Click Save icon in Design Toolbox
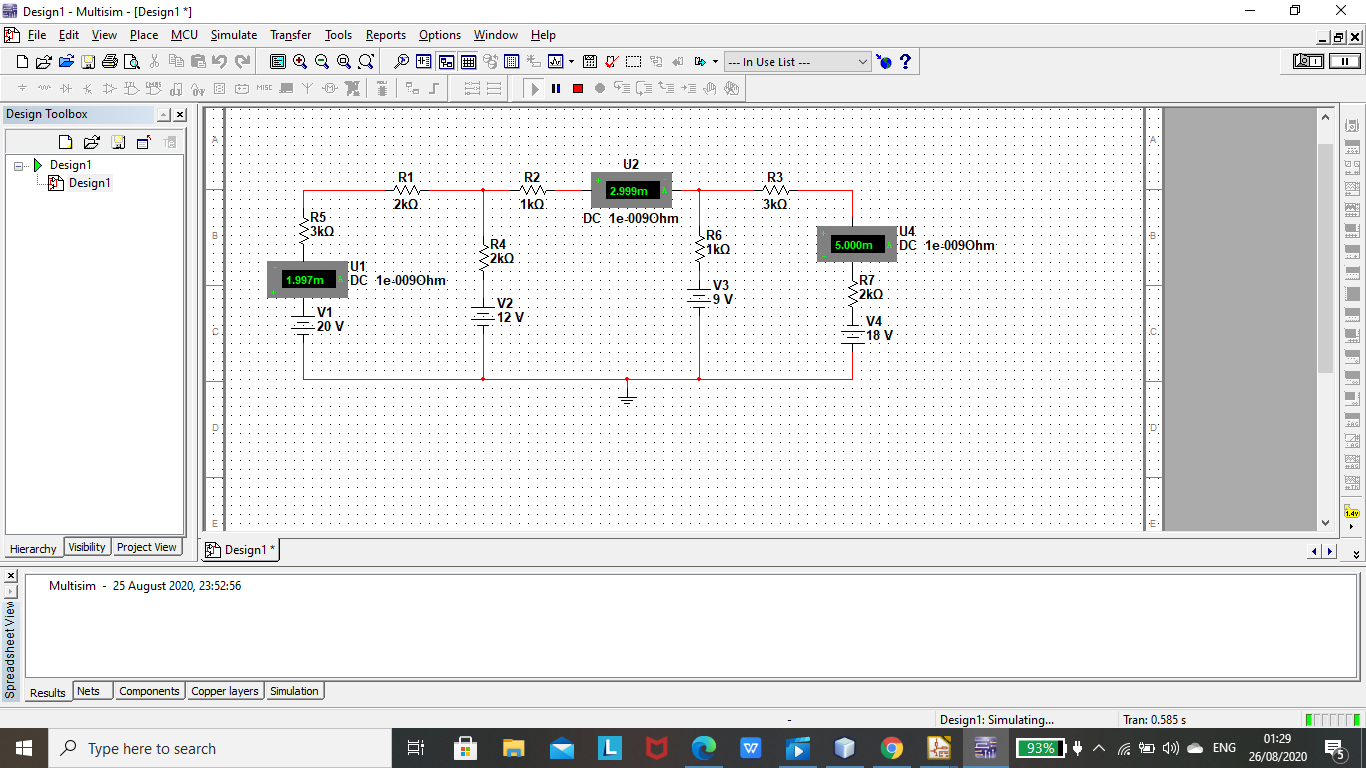The image size is (1366, 768). point(118,142)
